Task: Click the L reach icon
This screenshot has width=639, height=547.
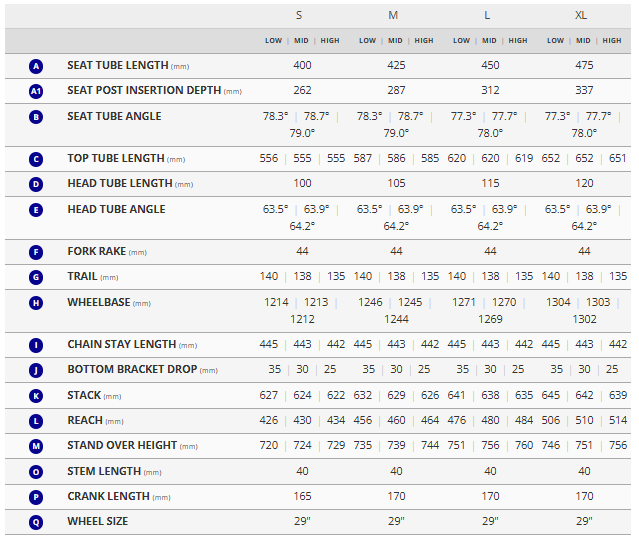Action: click(x=36, y=421)
